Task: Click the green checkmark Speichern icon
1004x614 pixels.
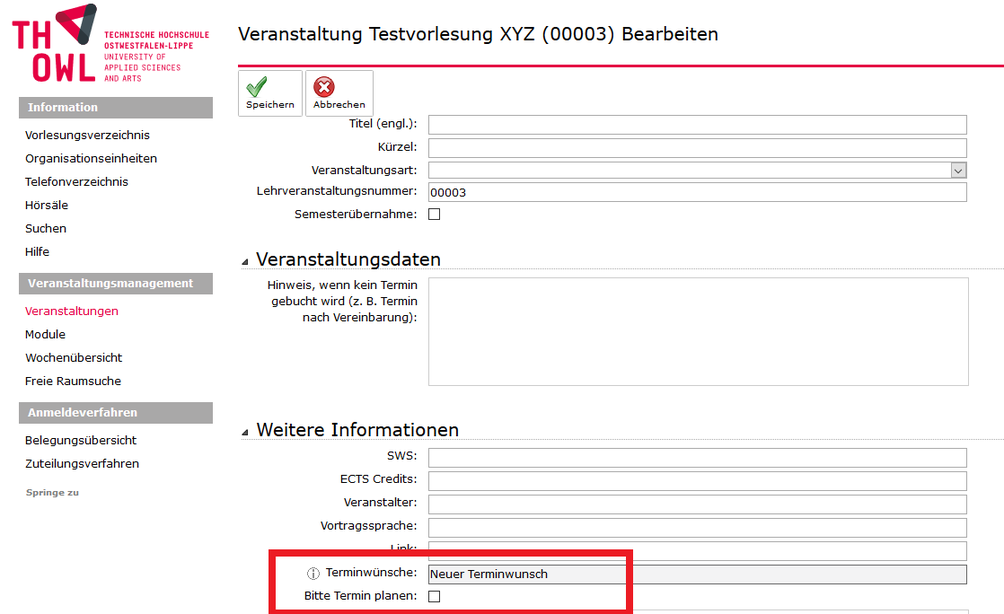Action: [x=258, y=87]
